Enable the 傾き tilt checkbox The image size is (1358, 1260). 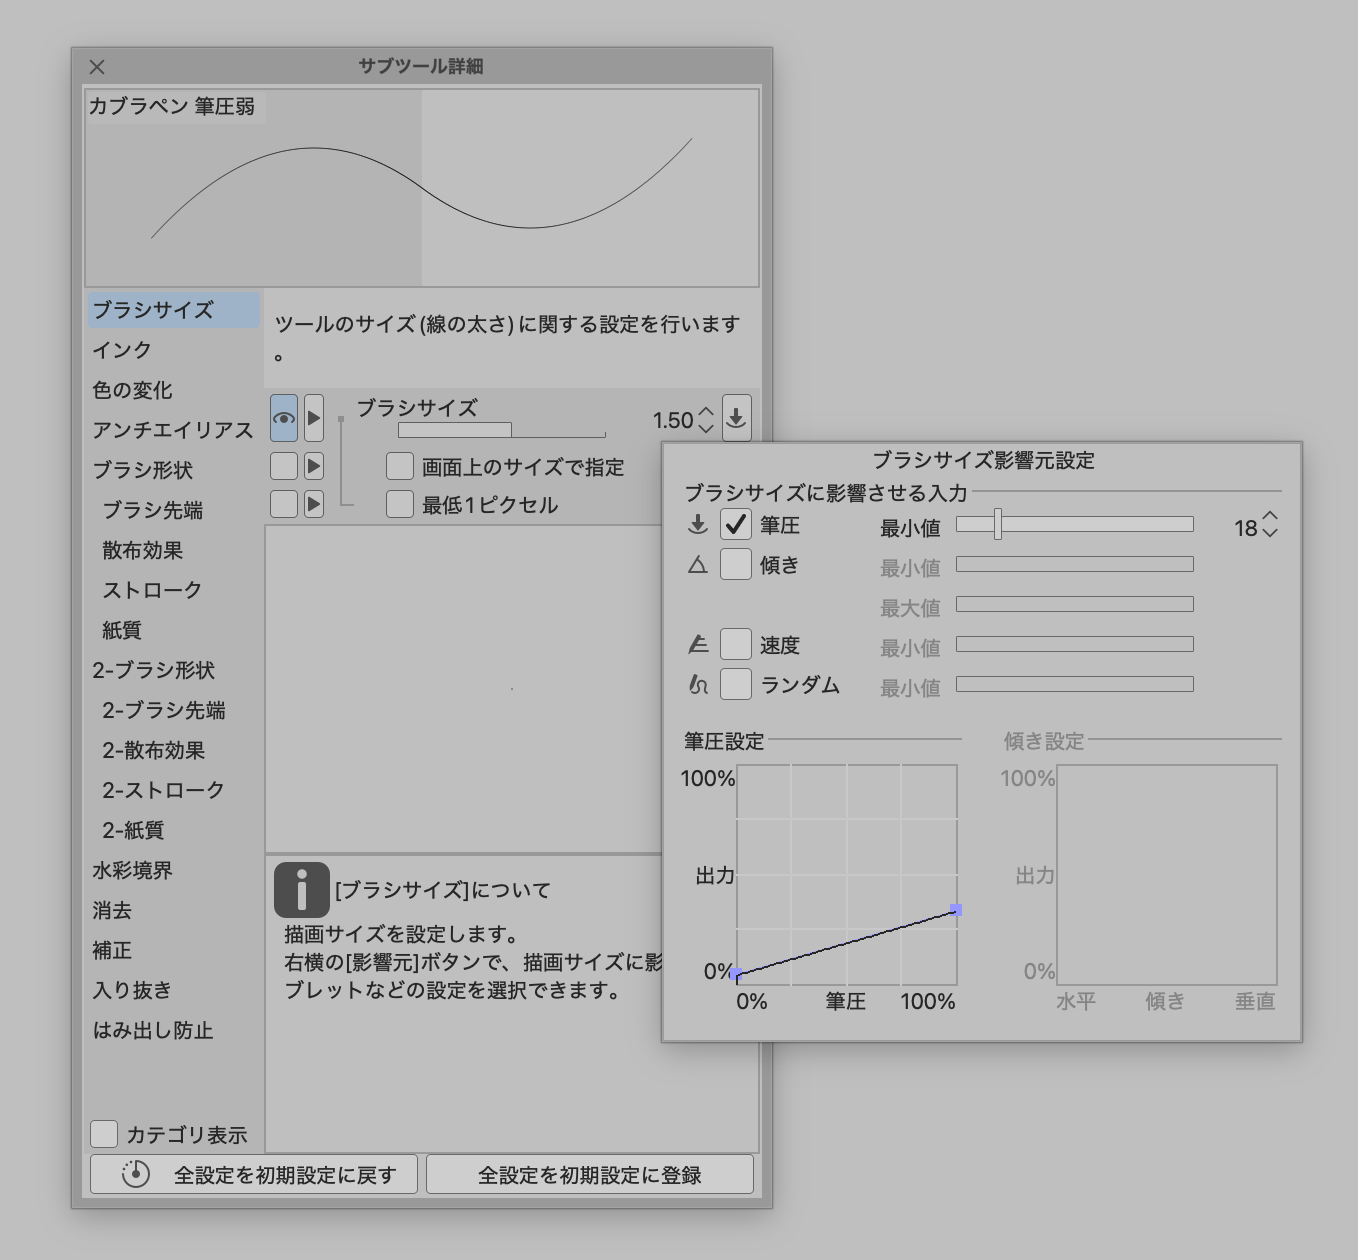tap(736, 565)
